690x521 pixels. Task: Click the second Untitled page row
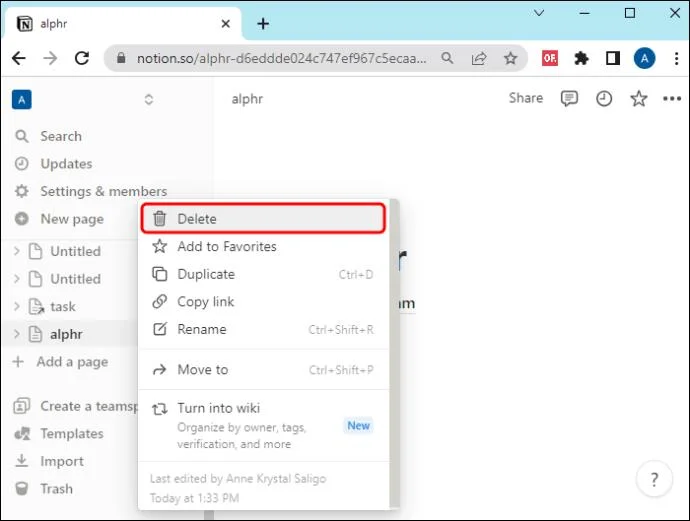click(75, 279)
